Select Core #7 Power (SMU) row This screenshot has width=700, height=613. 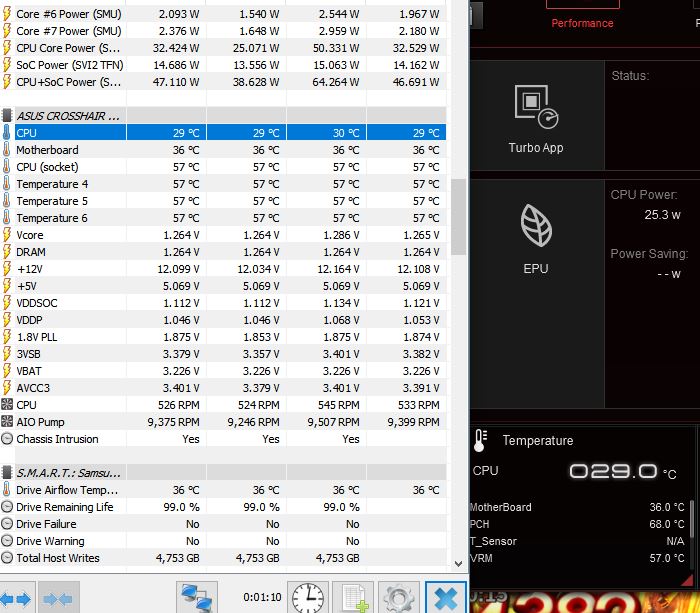(223, 31)
